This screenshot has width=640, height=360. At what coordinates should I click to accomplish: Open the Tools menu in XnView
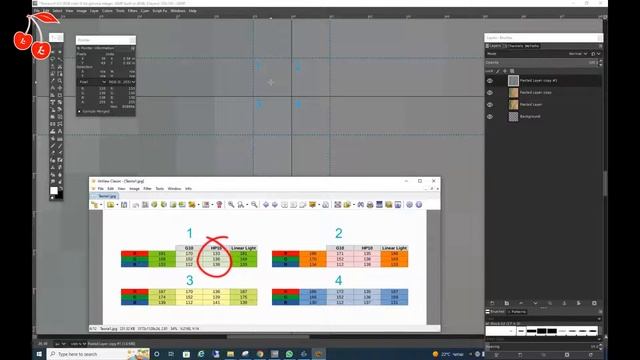[160, 189]
